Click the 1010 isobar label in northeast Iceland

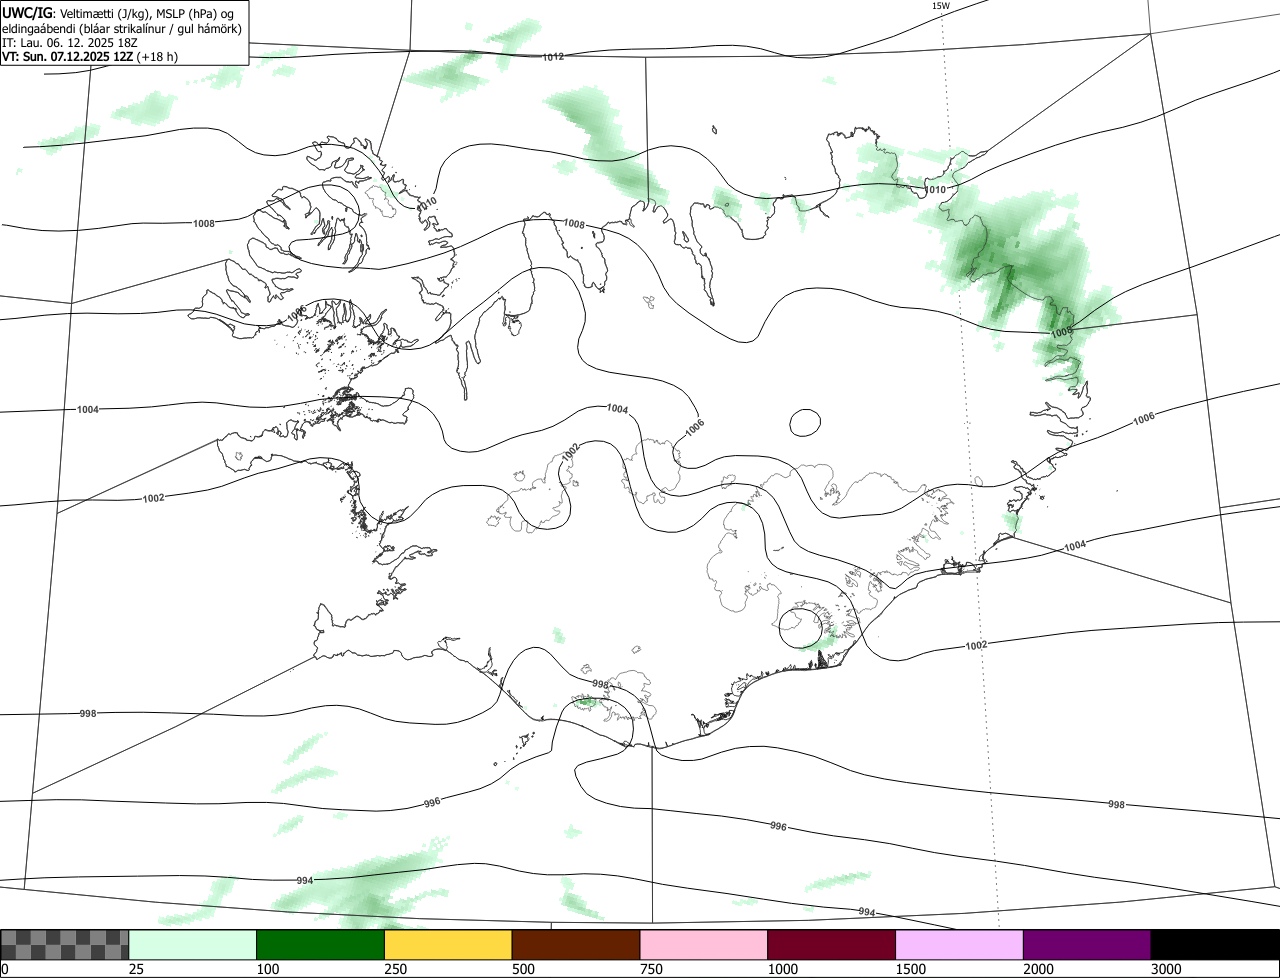pyautogui.click(x=935, y=190)
